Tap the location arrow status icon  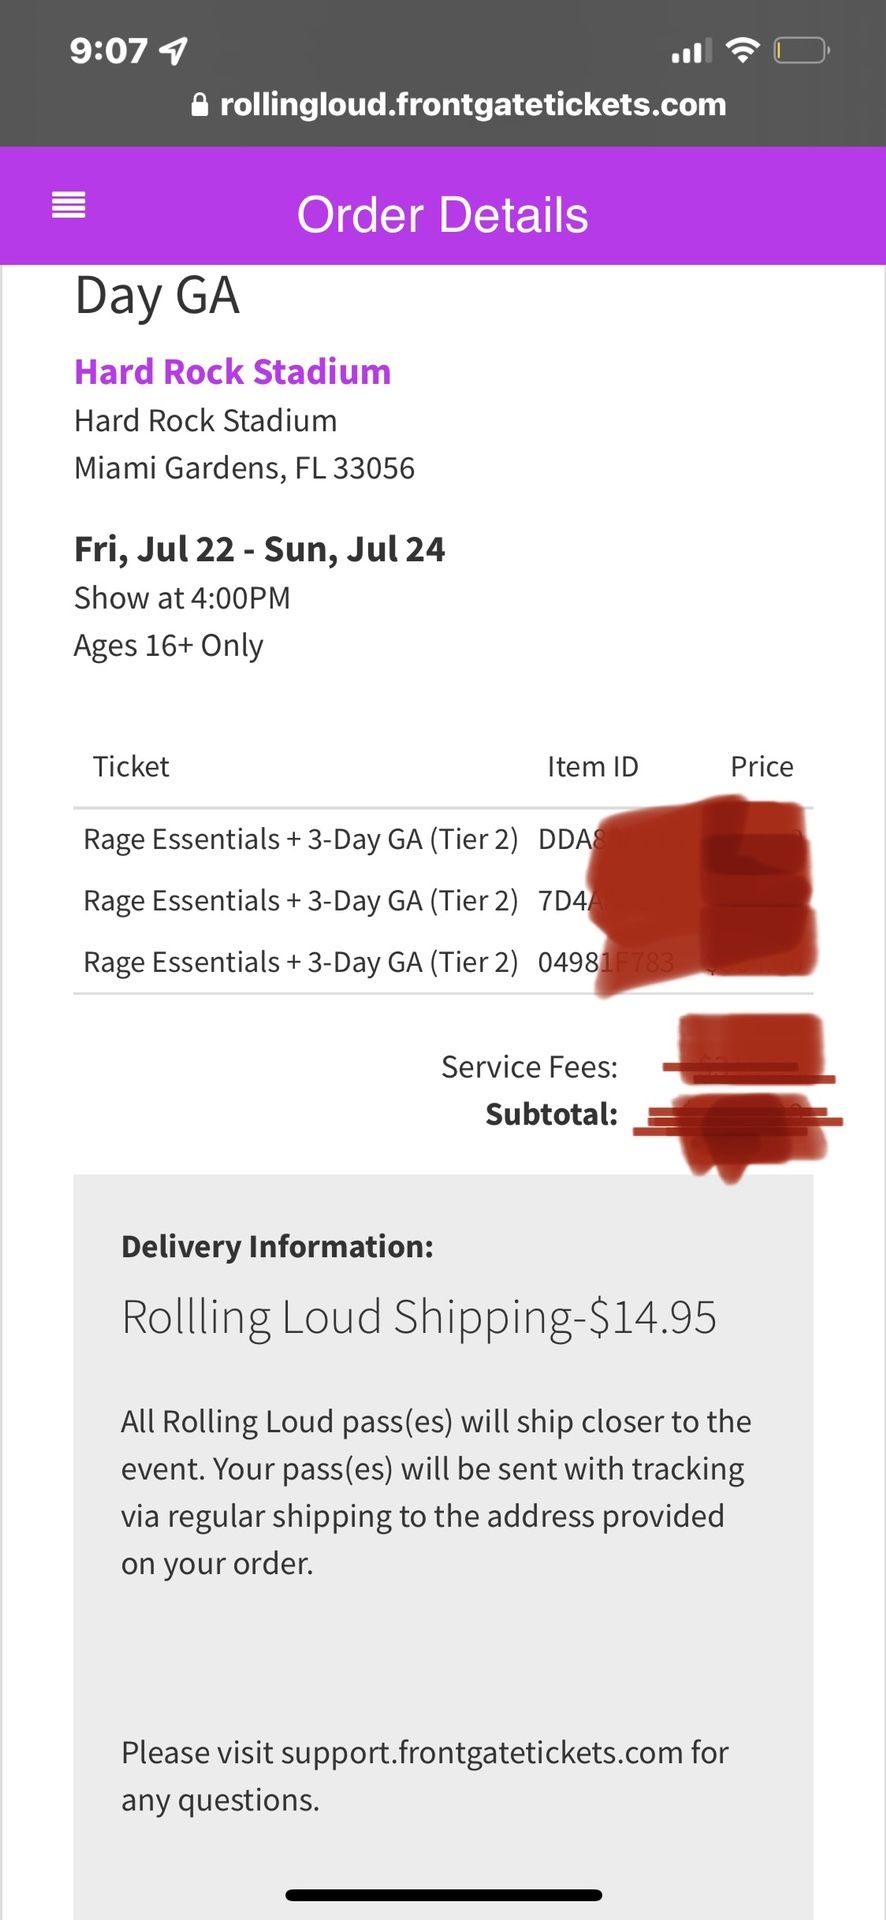pyautogui.click(x=174, y=50)
